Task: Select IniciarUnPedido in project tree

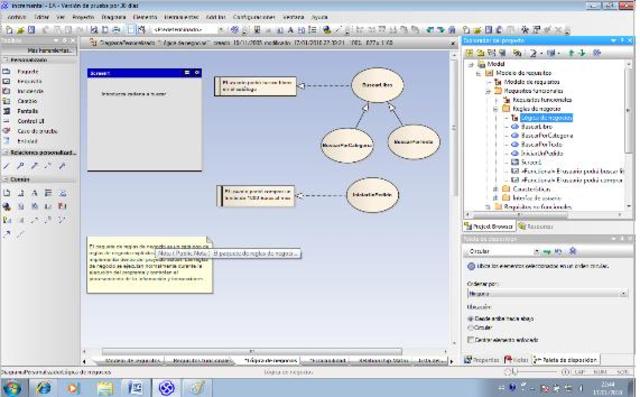Action: 542,153
